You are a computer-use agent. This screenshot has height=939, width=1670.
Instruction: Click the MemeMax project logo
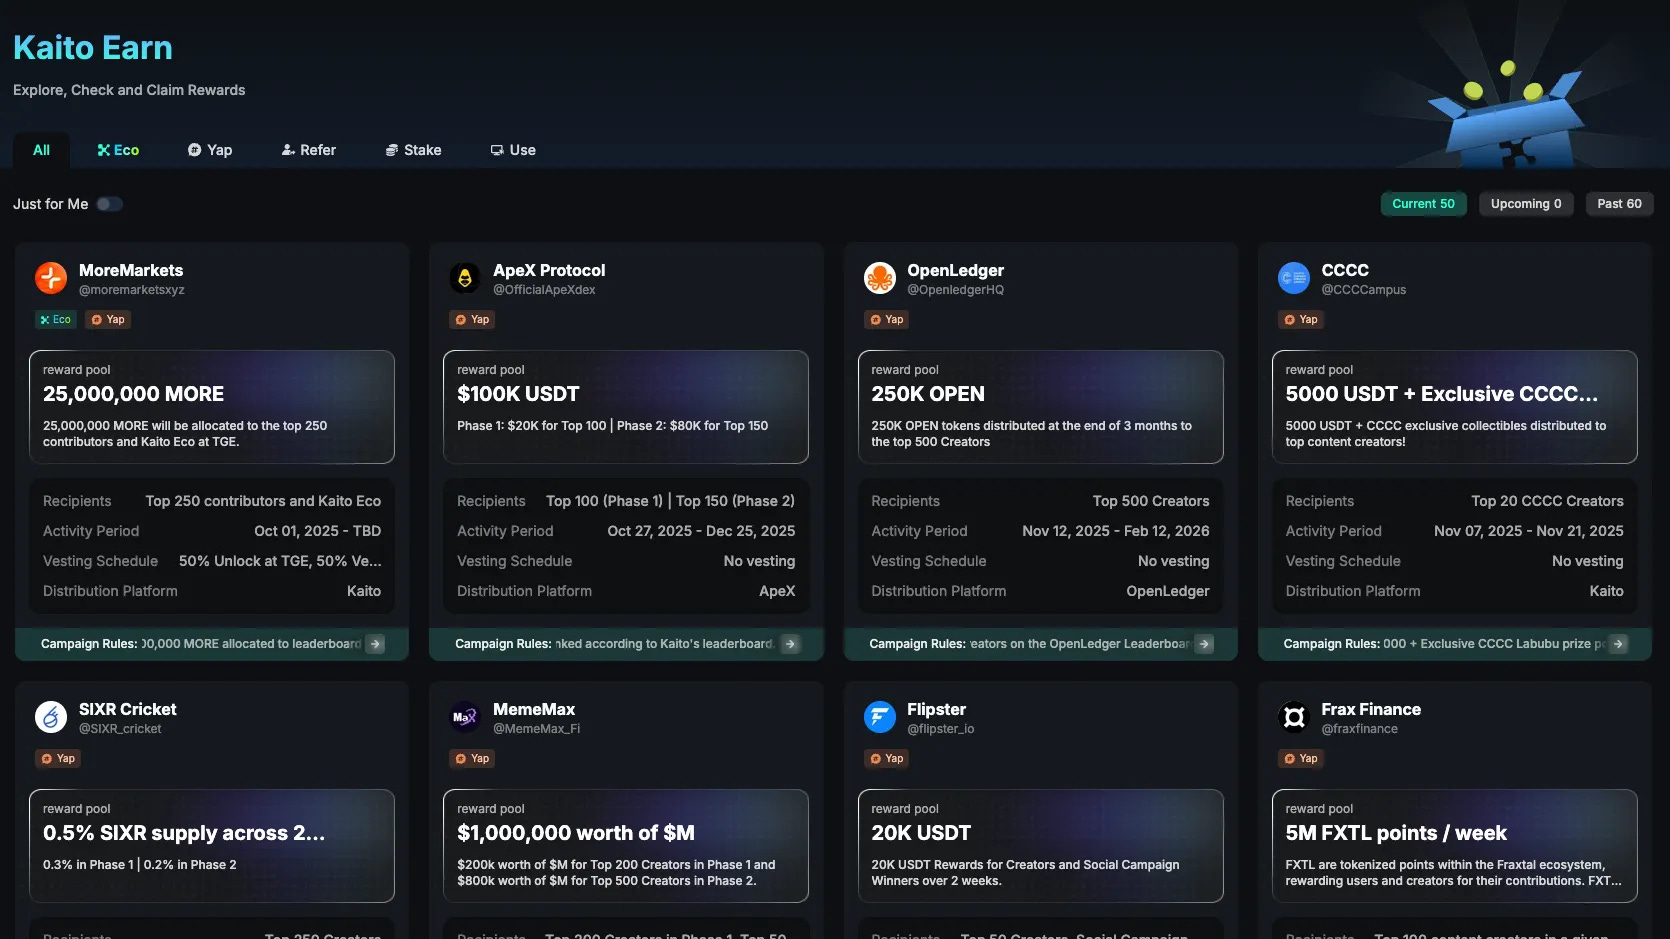(465, 717)
